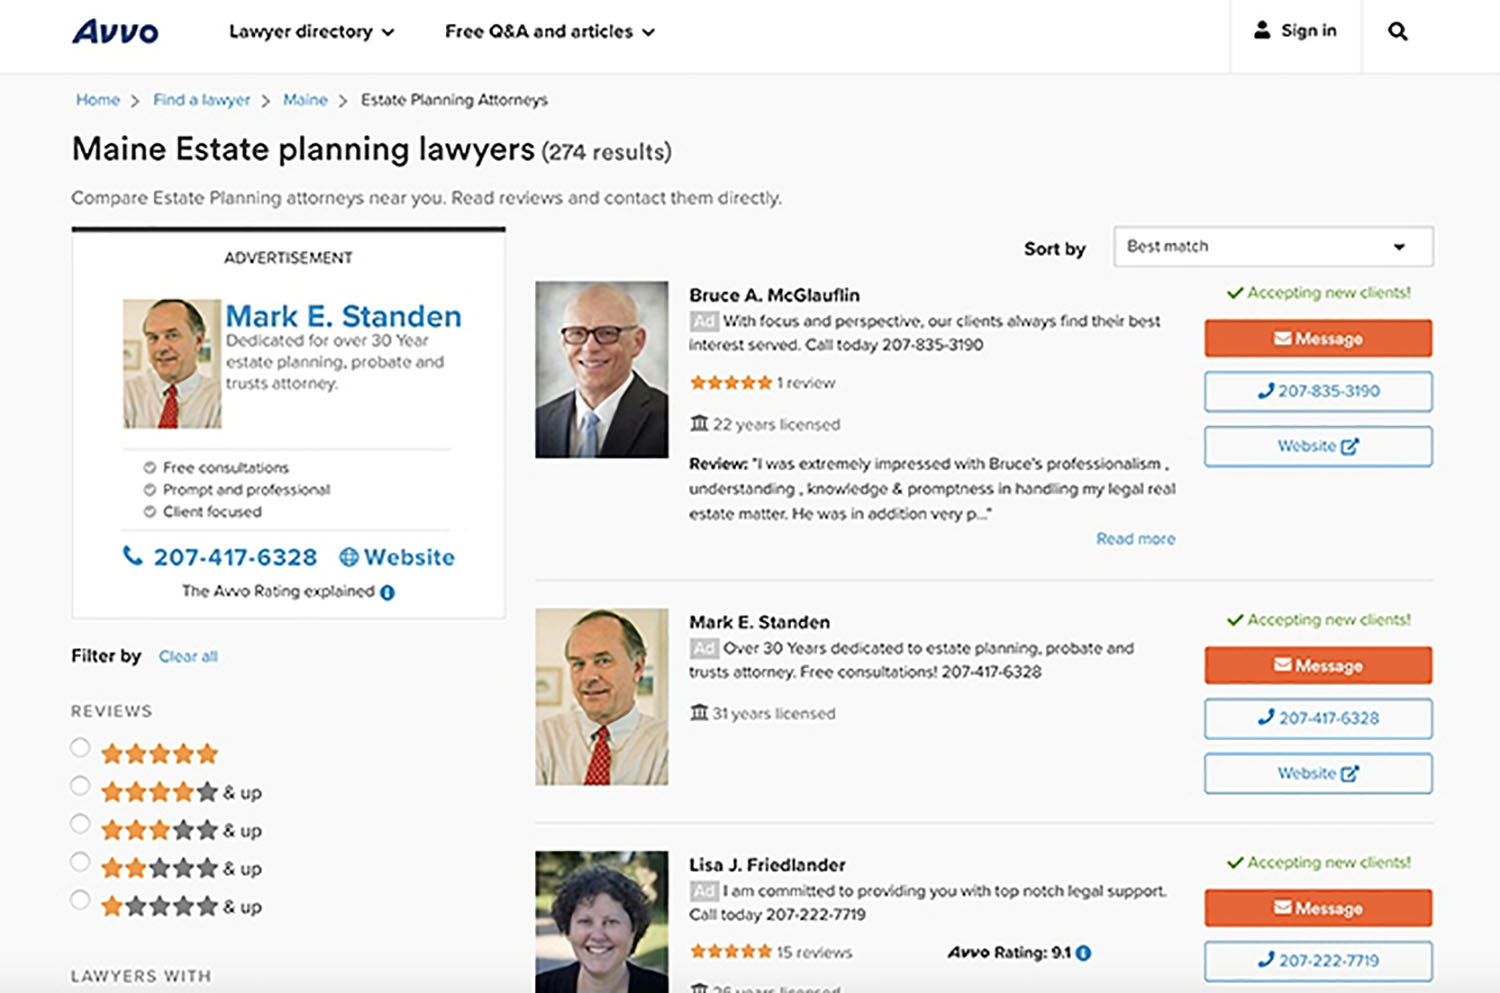Click the five-star rating next to Lisa's 15 reviews

pyautogui.click(x=731, y=951)
